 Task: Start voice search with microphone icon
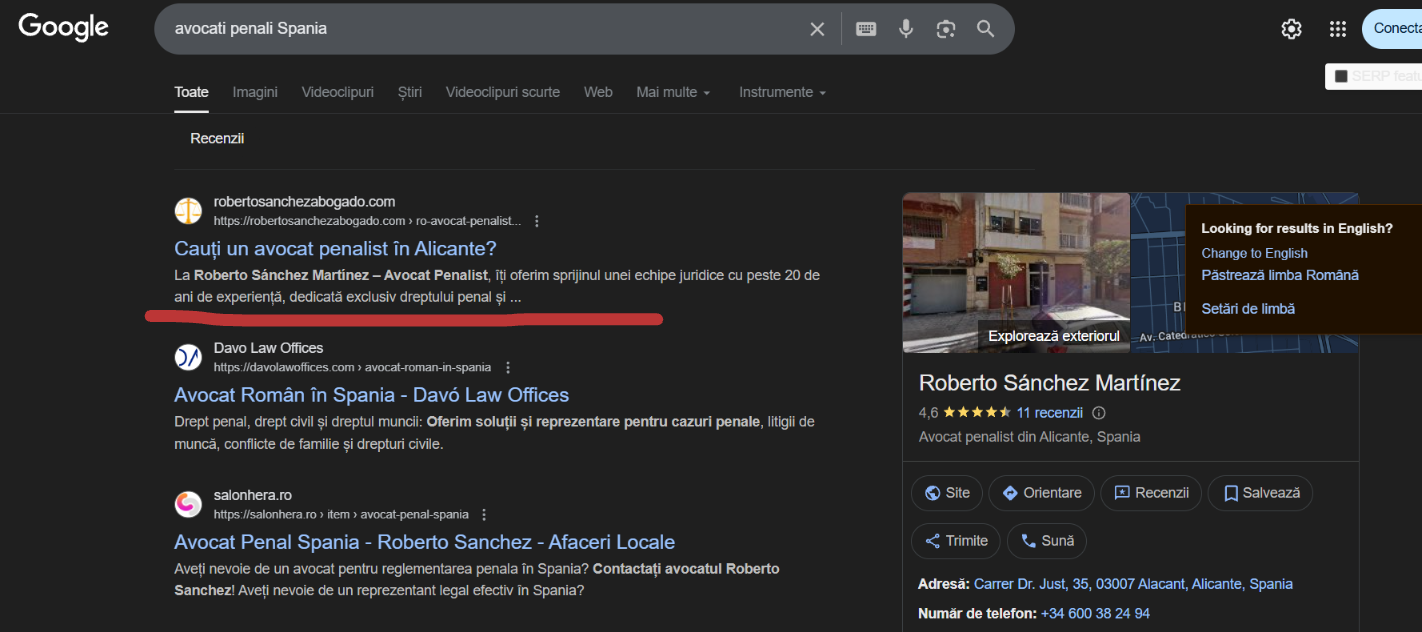coord(906,29)
